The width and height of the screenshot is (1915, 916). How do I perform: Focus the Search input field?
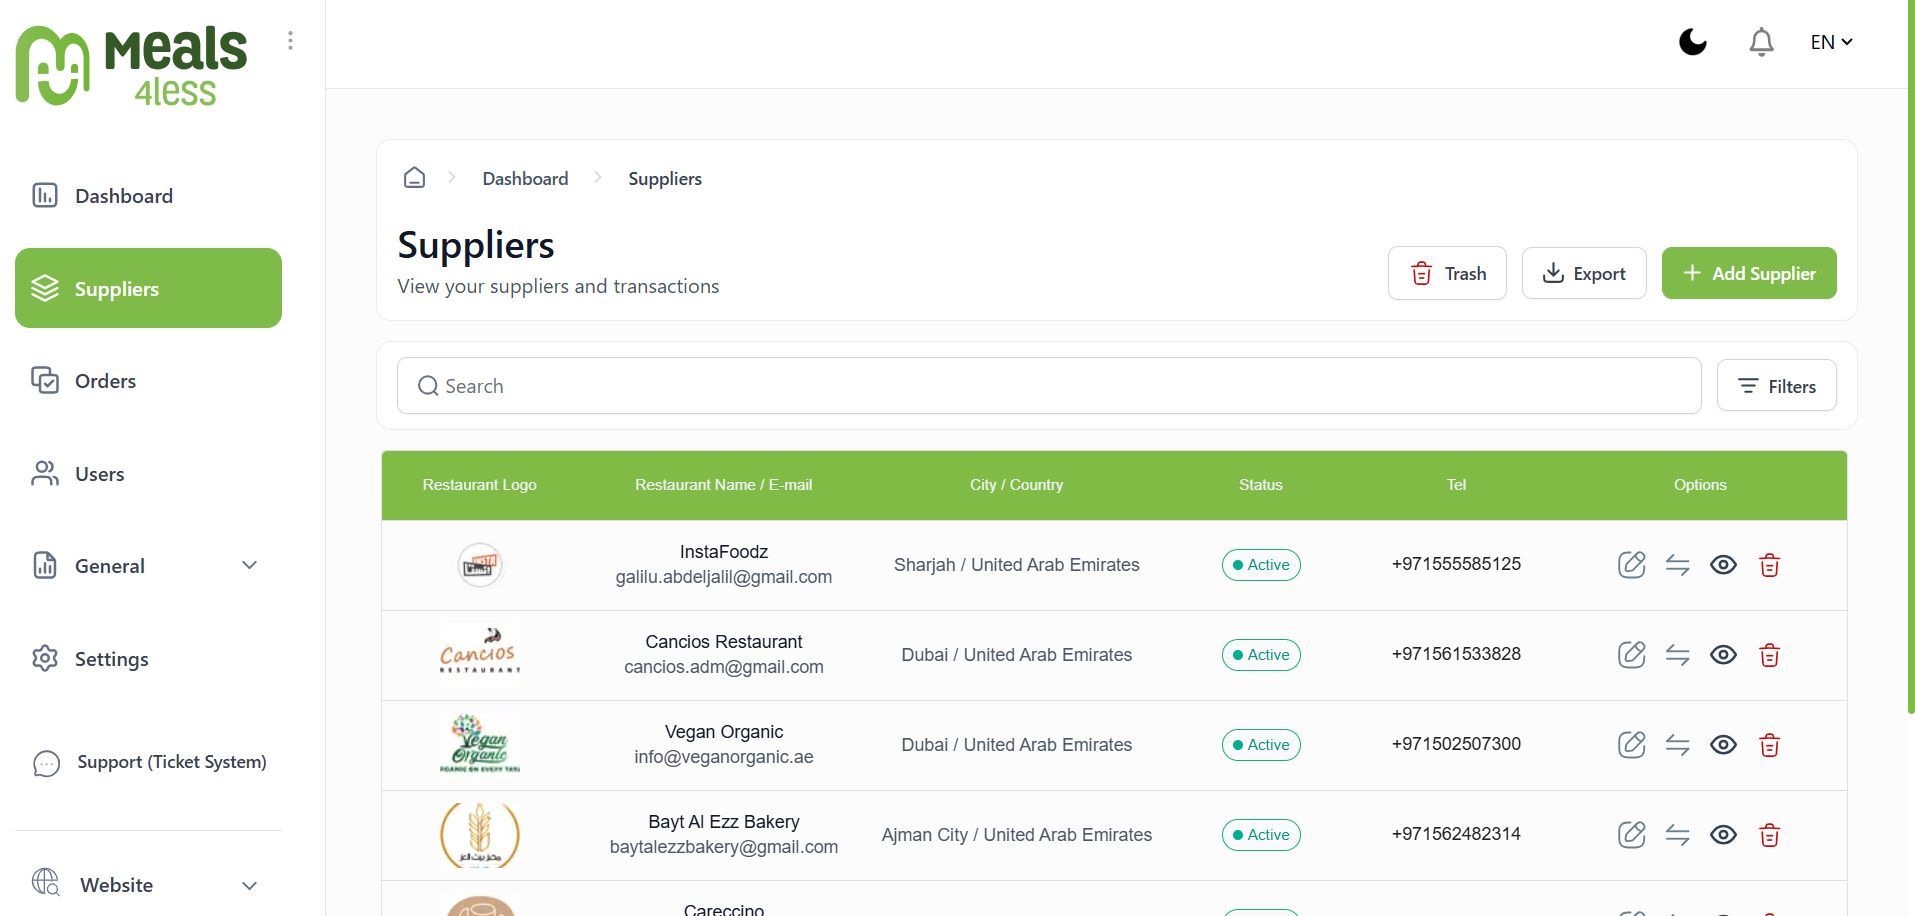tap(1049, 386)
